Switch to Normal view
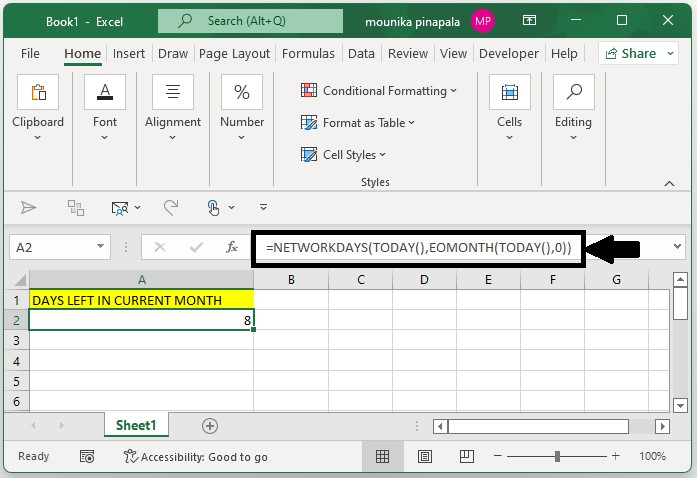The height and width of the screenshot is (478, 697). (x=382, y=456)
